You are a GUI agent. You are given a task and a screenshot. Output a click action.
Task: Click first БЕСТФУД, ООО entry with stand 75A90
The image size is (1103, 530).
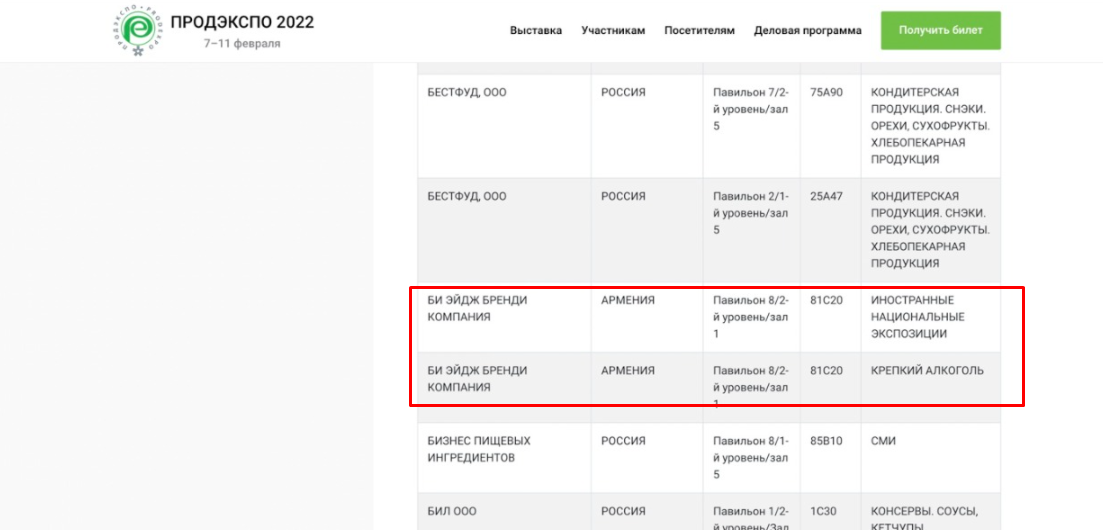point(467,92)
